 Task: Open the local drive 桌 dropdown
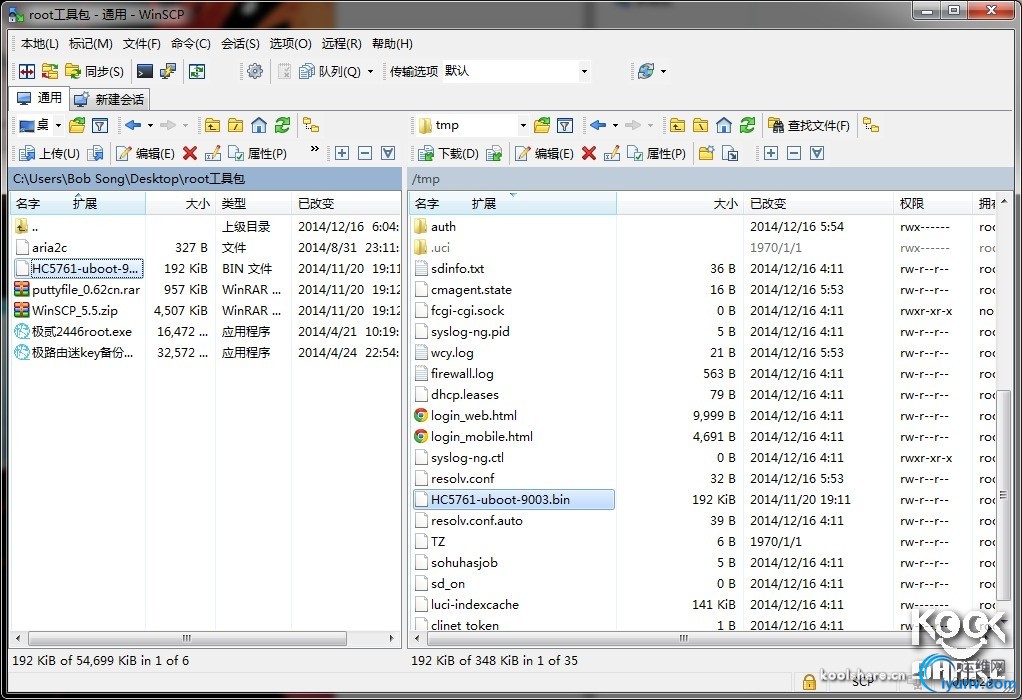(x=40, y=125)
